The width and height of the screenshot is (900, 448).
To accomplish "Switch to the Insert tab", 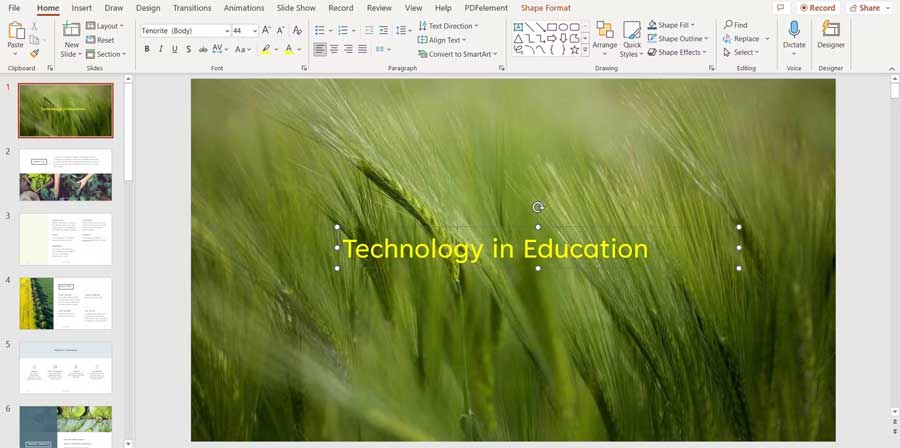I will [x=82, y=8].
